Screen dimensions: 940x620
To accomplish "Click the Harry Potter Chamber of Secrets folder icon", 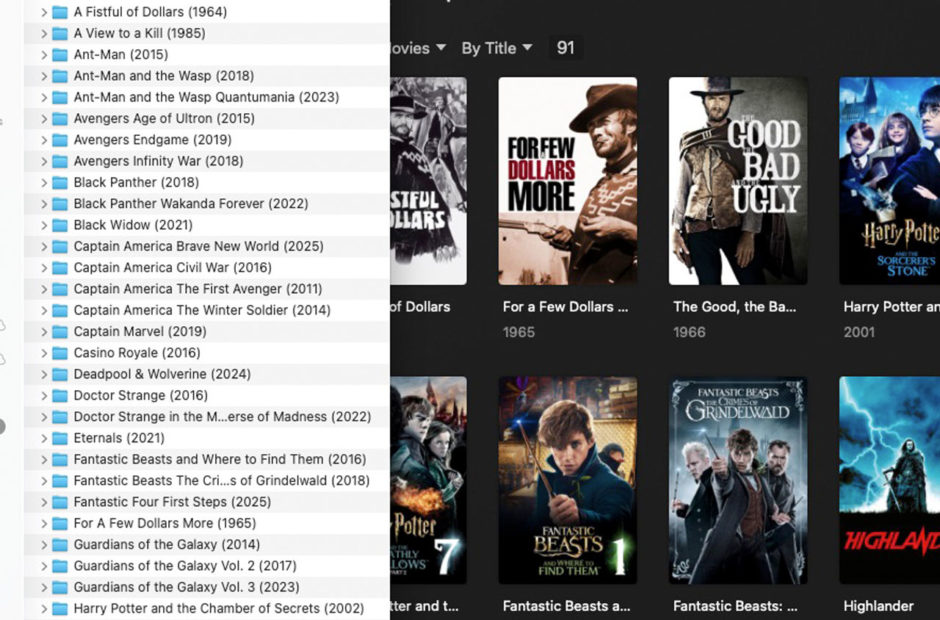I will [x=60, y=608].
